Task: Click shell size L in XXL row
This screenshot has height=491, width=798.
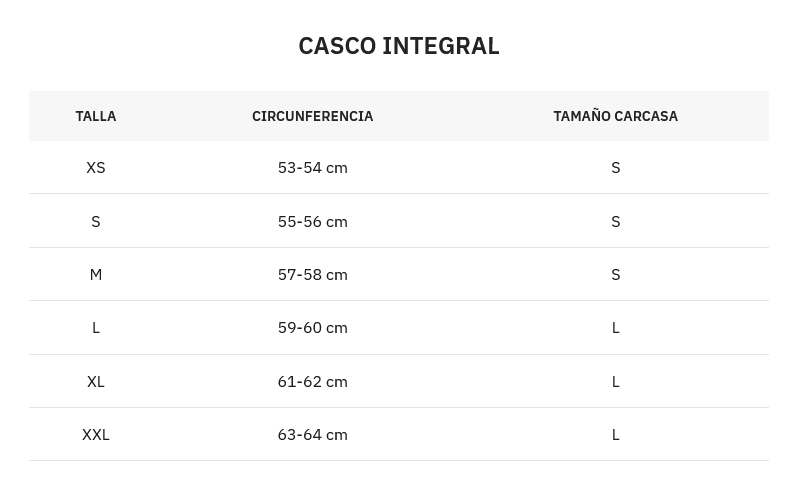Action: pos(615,434)
